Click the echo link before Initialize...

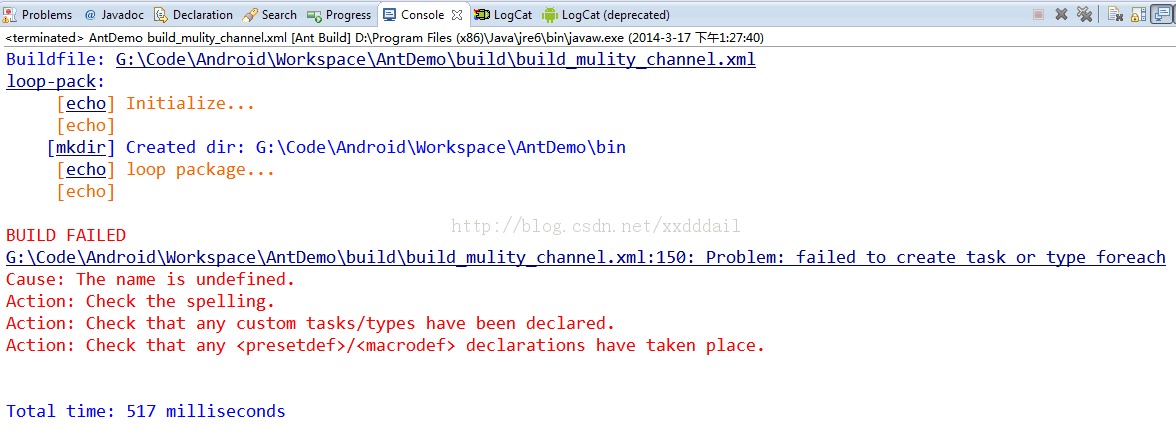pyautogui.click(x=86, y=103)
